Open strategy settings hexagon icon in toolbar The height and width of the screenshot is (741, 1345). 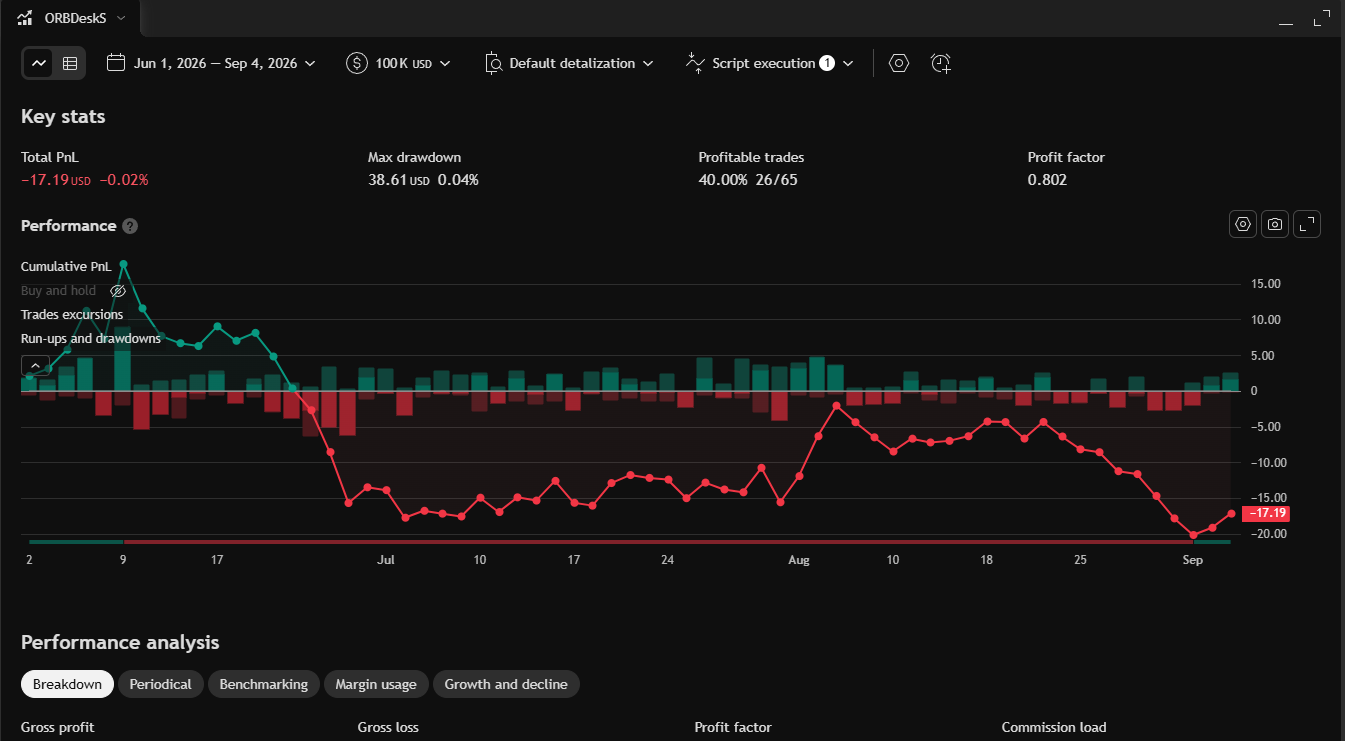[x=899, y=63]
